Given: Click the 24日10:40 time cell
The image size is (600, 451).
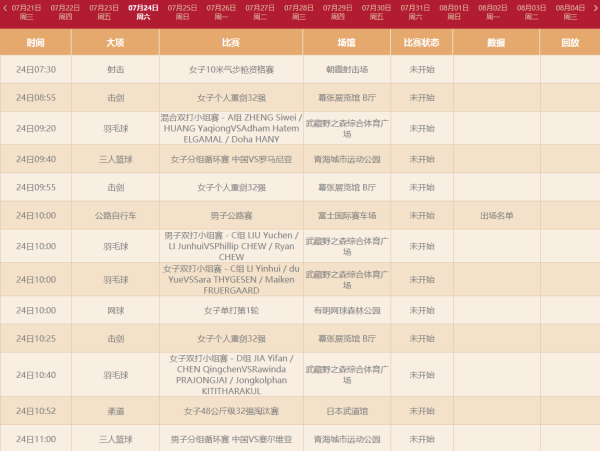Looking at the screenshot, I should coord(36,375).
